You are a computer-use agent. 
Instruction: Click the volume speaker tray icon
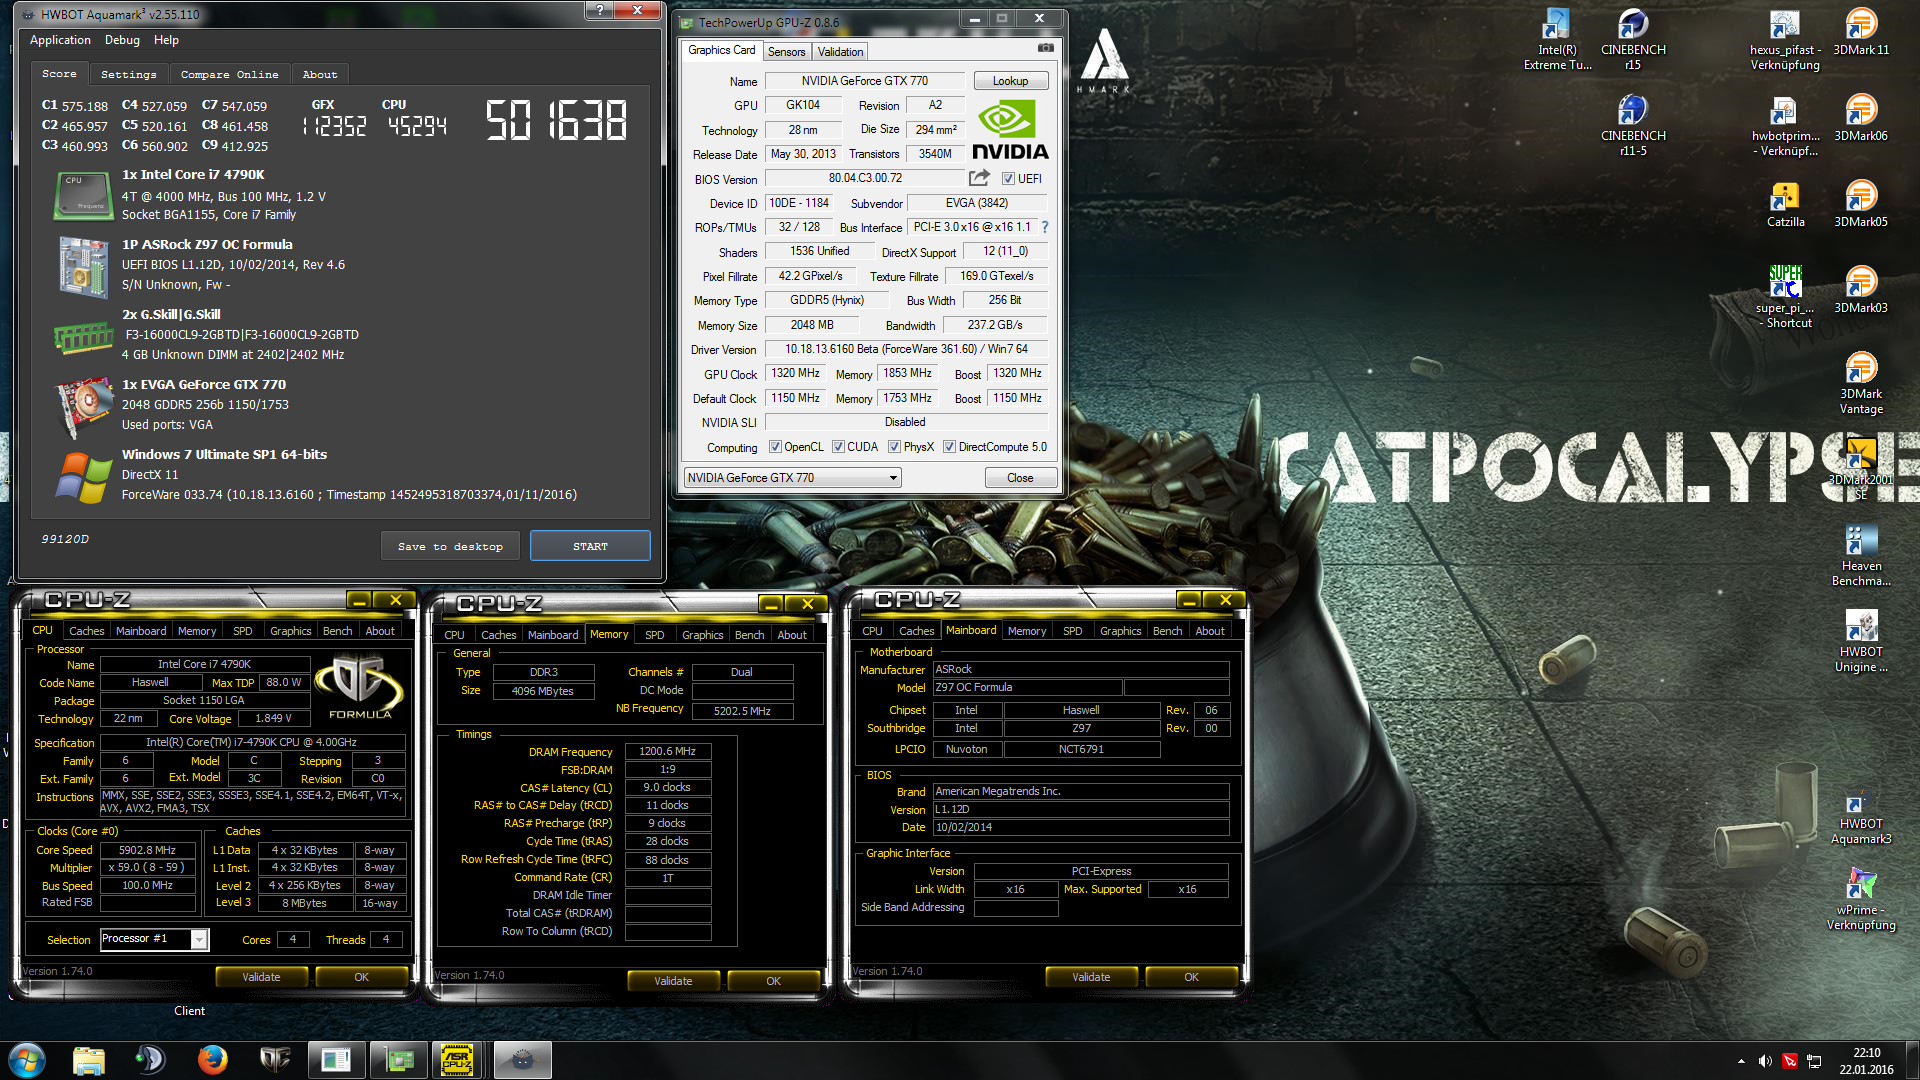point(1765,1061)
